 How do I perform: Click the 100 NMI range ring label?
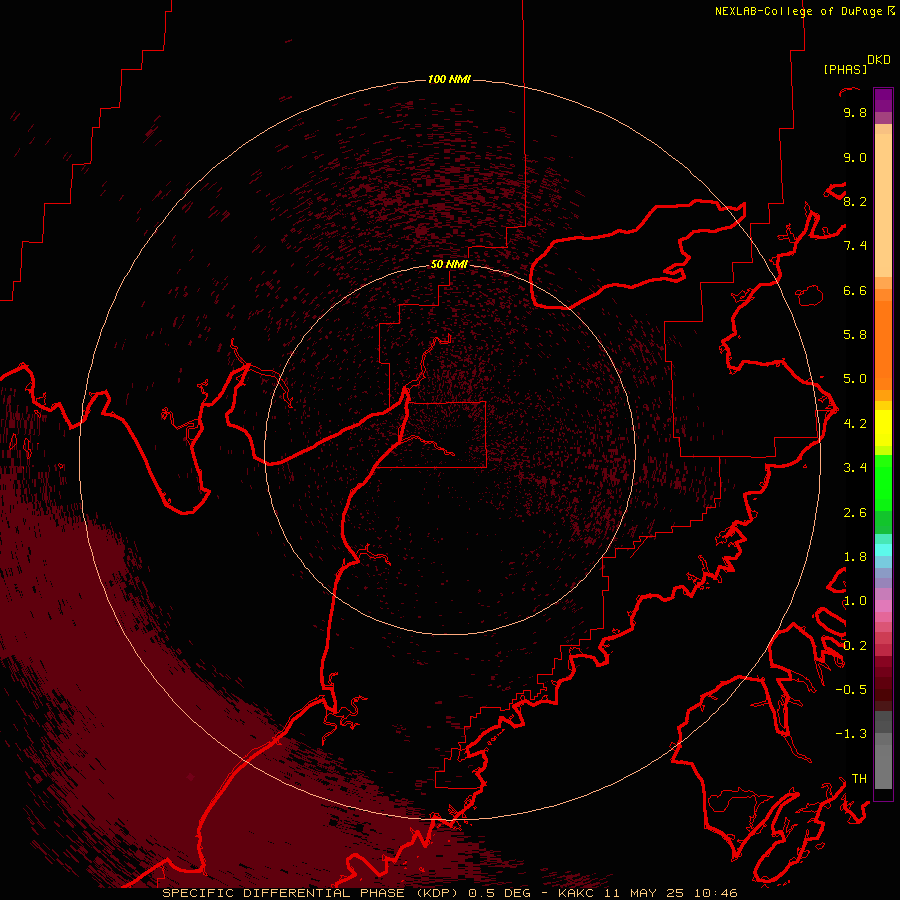coord(449,79)
